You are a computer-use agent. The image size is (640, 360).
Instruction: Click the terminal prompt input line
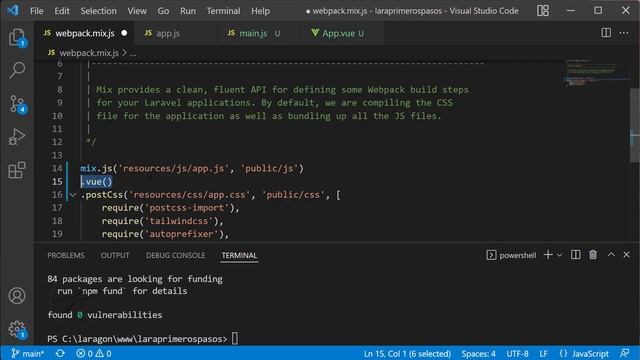coord(143,339)
